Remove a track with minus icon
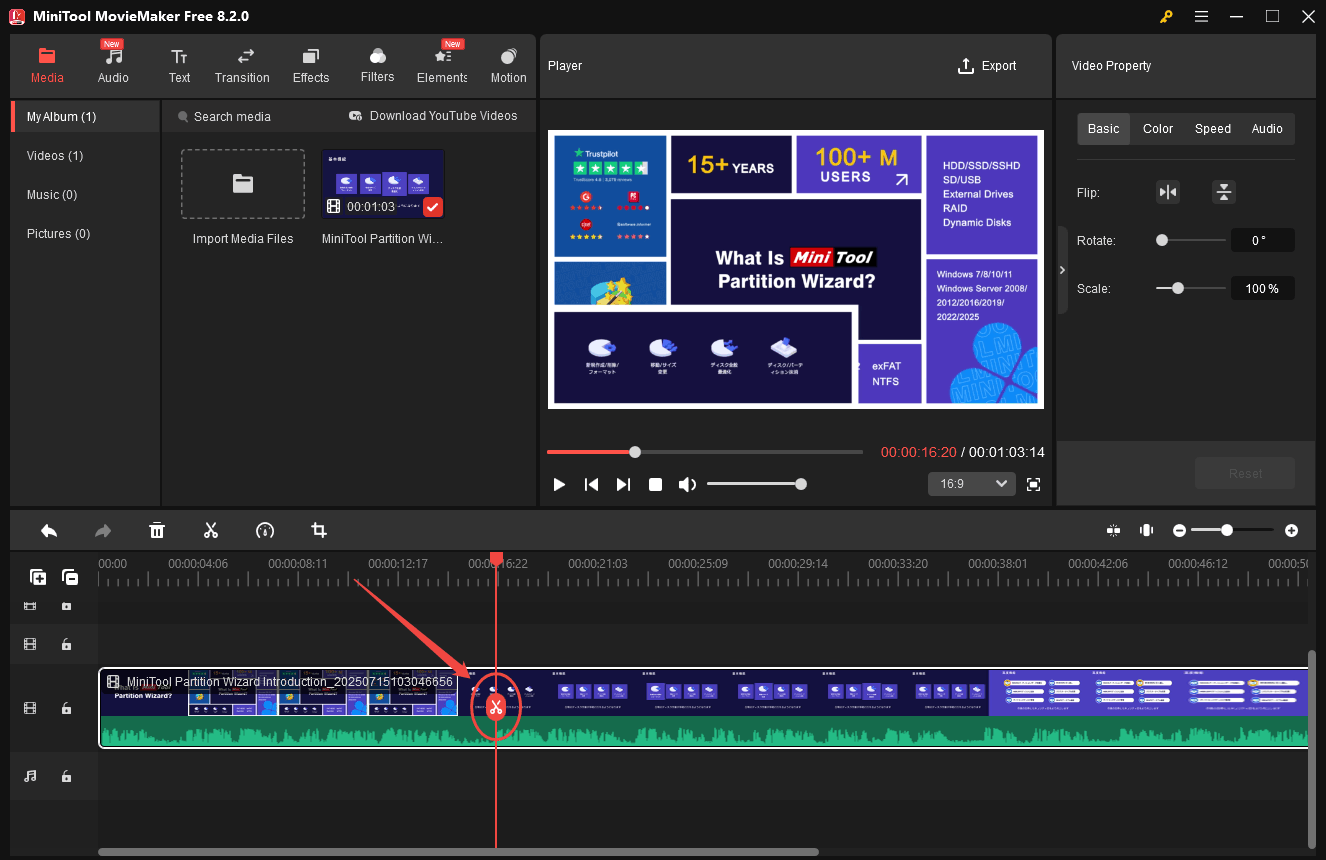Screen dimensions: 1326x860 click(x=70, y=577)
